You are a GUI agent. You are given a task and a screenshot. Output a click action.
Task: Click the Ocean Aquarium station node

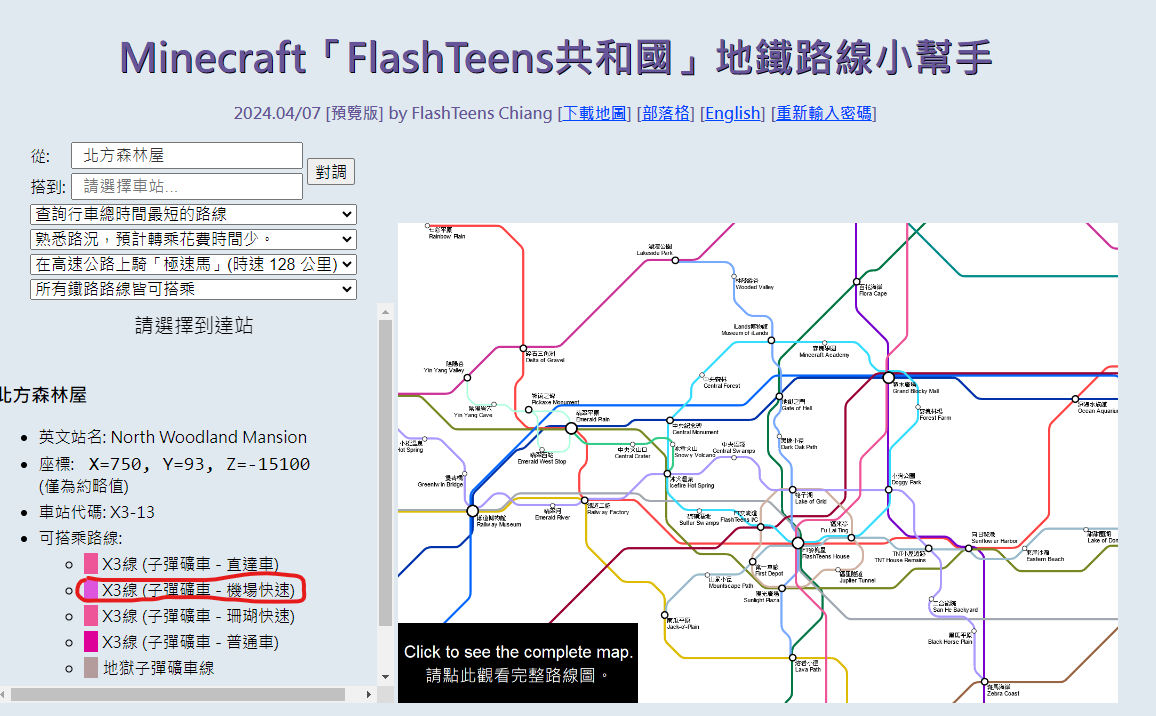(1075, 399)
